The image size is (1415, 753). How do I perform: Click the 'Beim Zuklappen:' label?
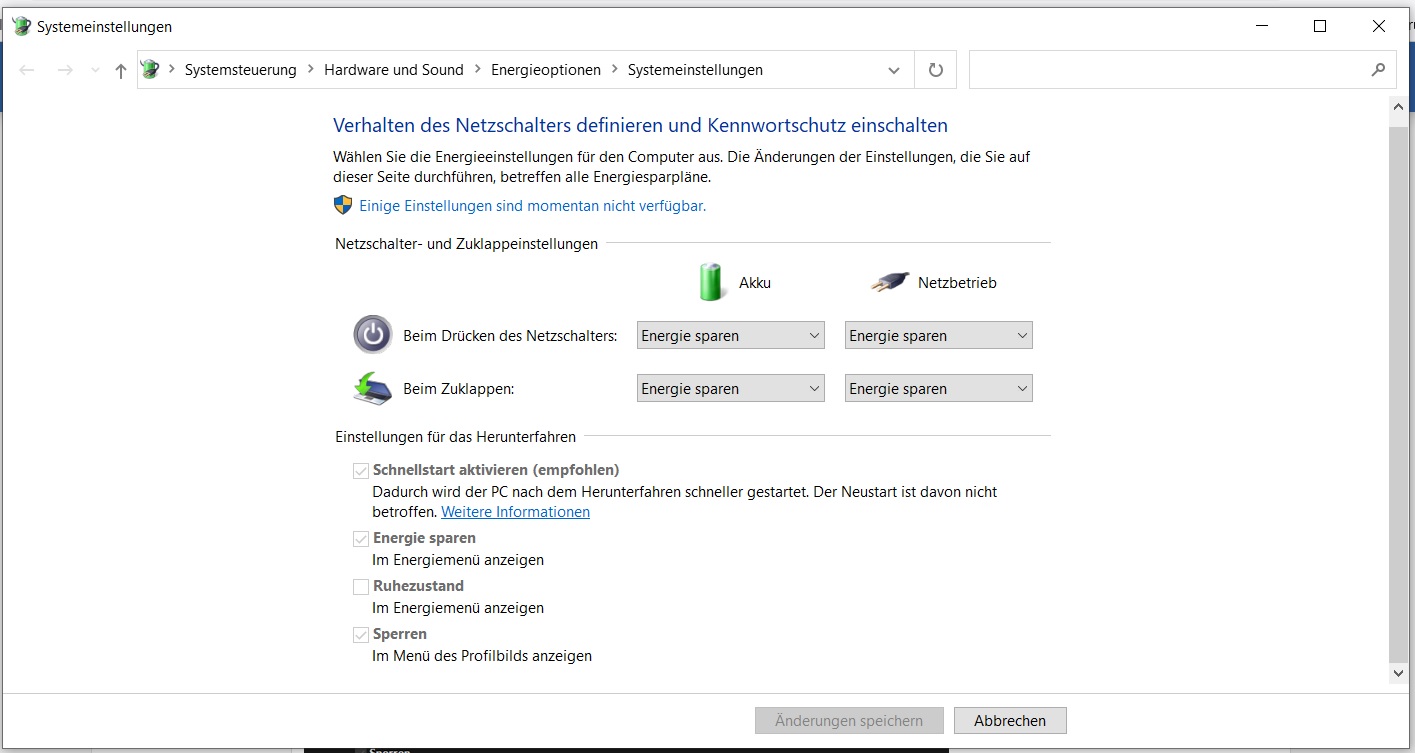(458, 389)
